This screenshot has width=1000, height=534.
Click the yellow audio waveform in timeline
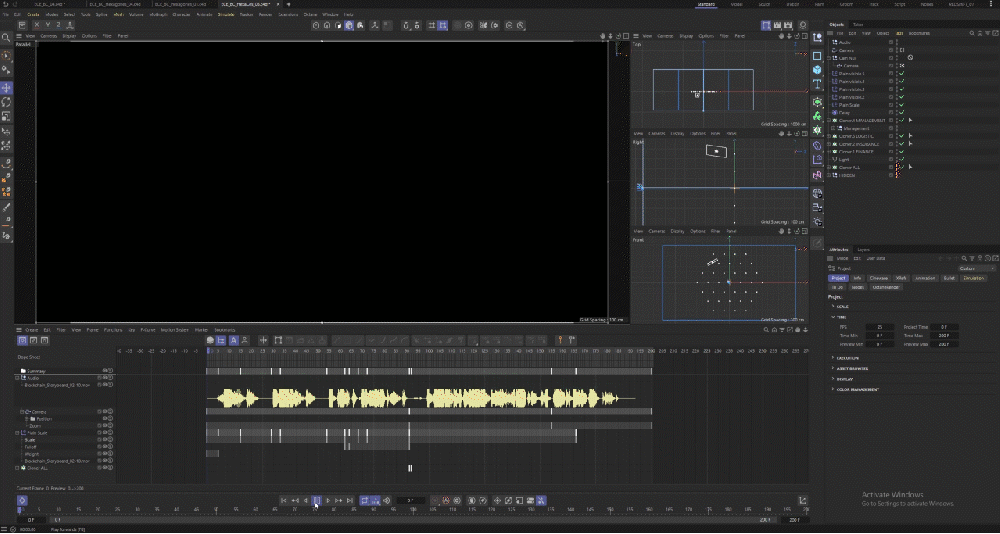(x=420, y=399)
